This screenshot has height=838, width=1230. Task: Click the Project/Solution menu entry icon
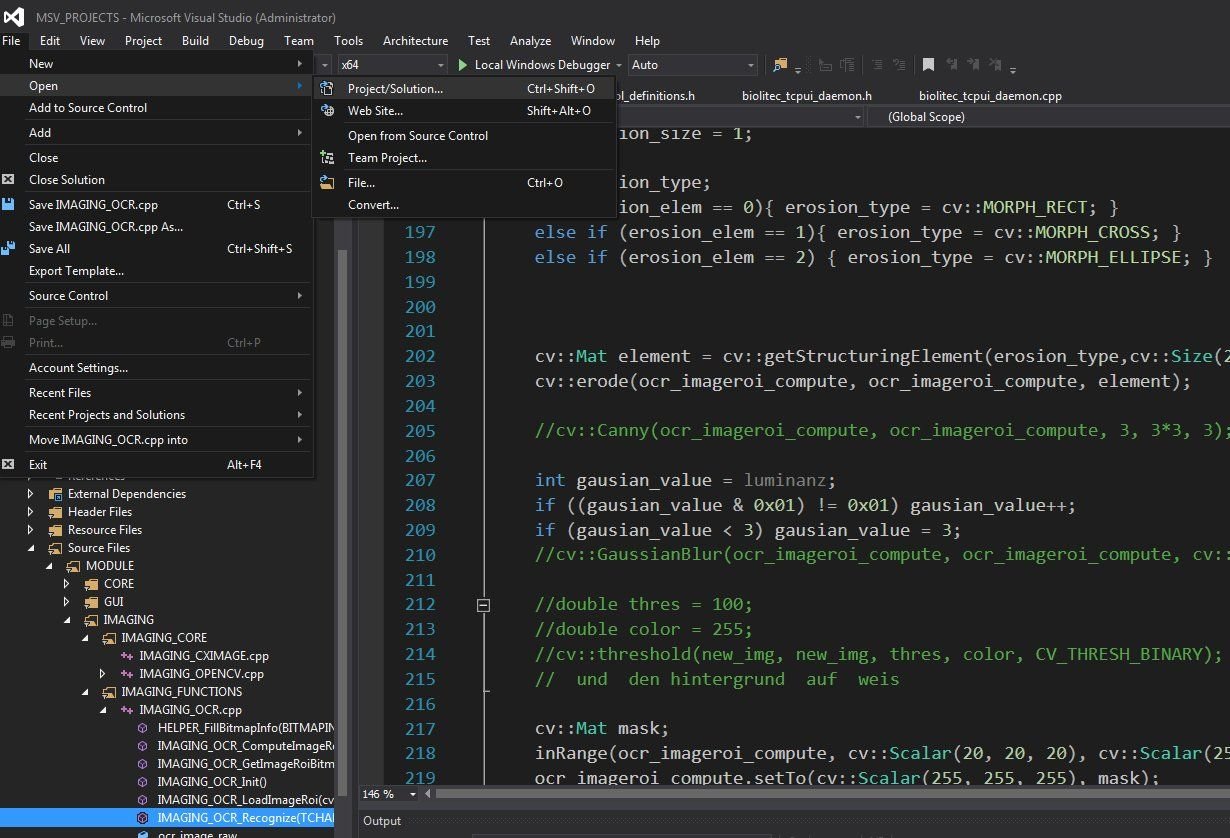coord(327,89)
